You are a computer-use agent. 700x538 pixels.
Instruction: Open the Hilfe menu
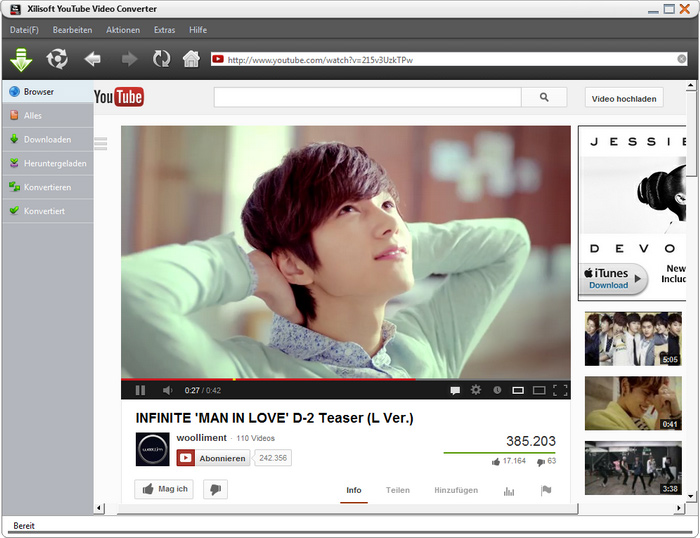[x=198, y=30]
